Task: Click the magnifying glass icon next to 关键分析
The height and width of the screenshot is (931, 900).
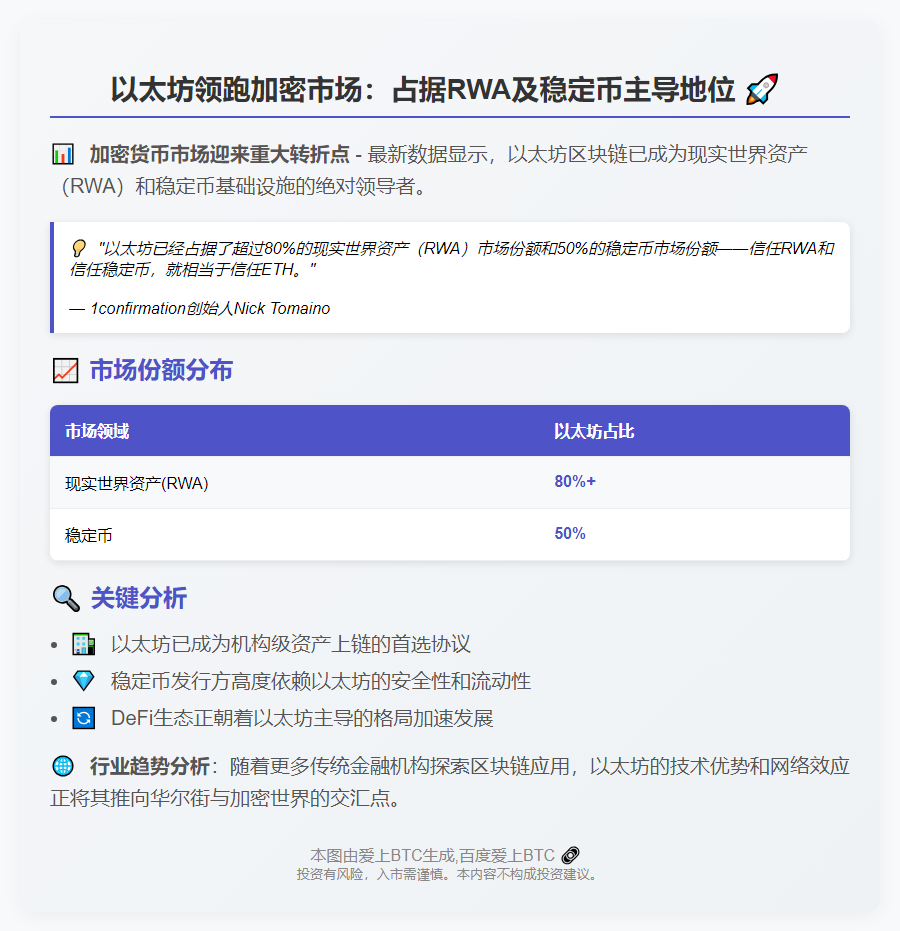Action: (66, 599)
